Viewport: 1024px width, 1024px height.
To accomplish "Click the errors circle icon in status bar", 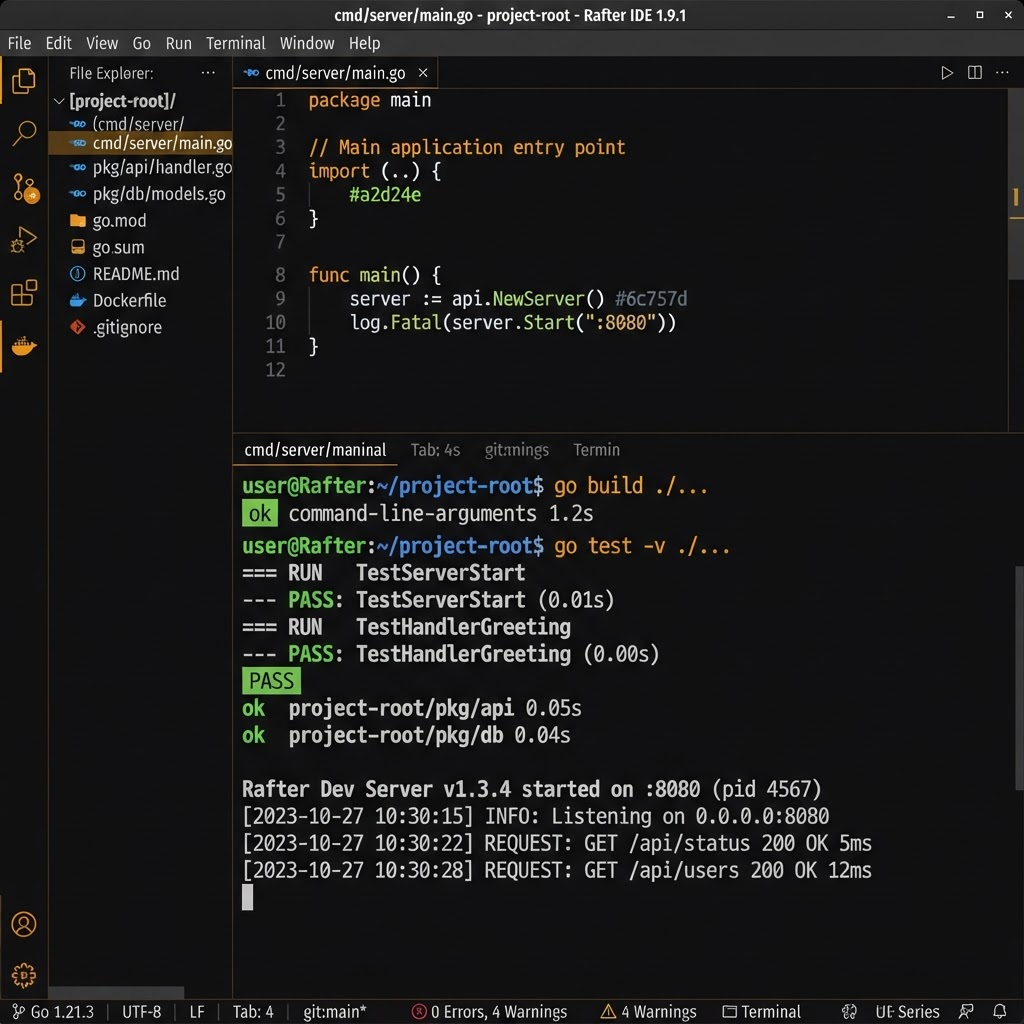I will coord(419,1012).
